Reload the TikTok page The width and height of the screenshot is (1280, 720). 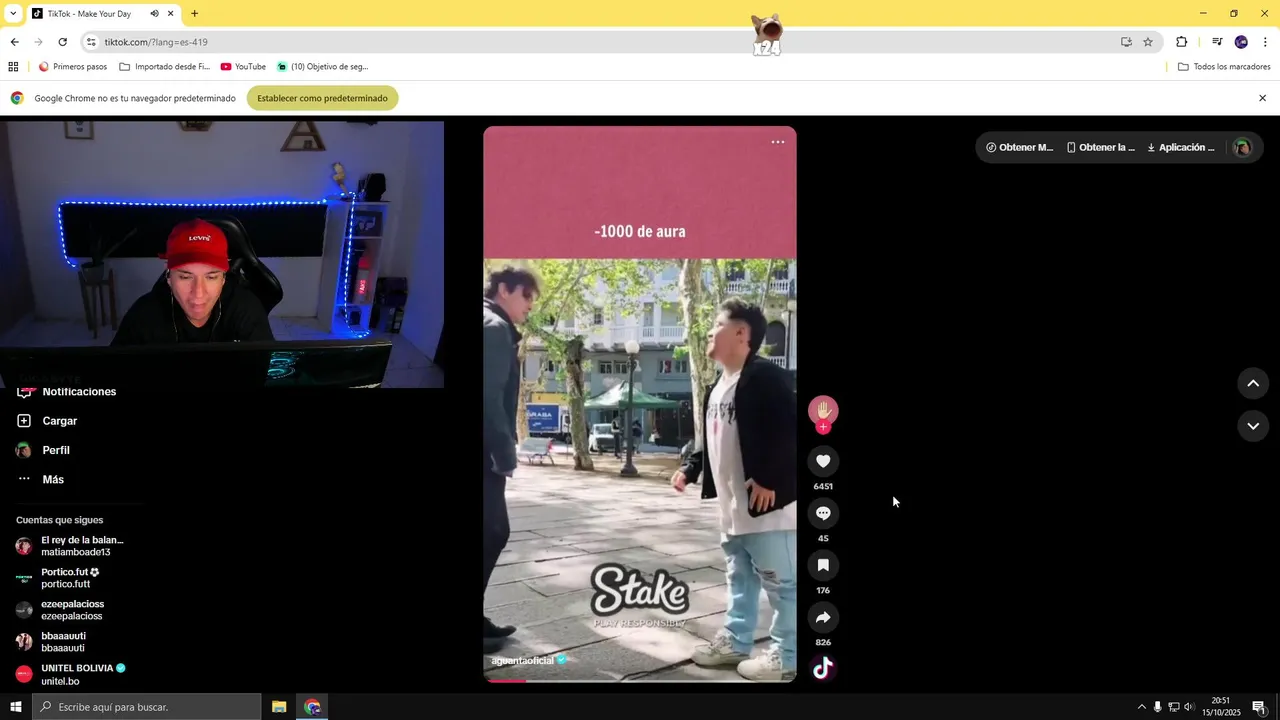coord(62,42)
